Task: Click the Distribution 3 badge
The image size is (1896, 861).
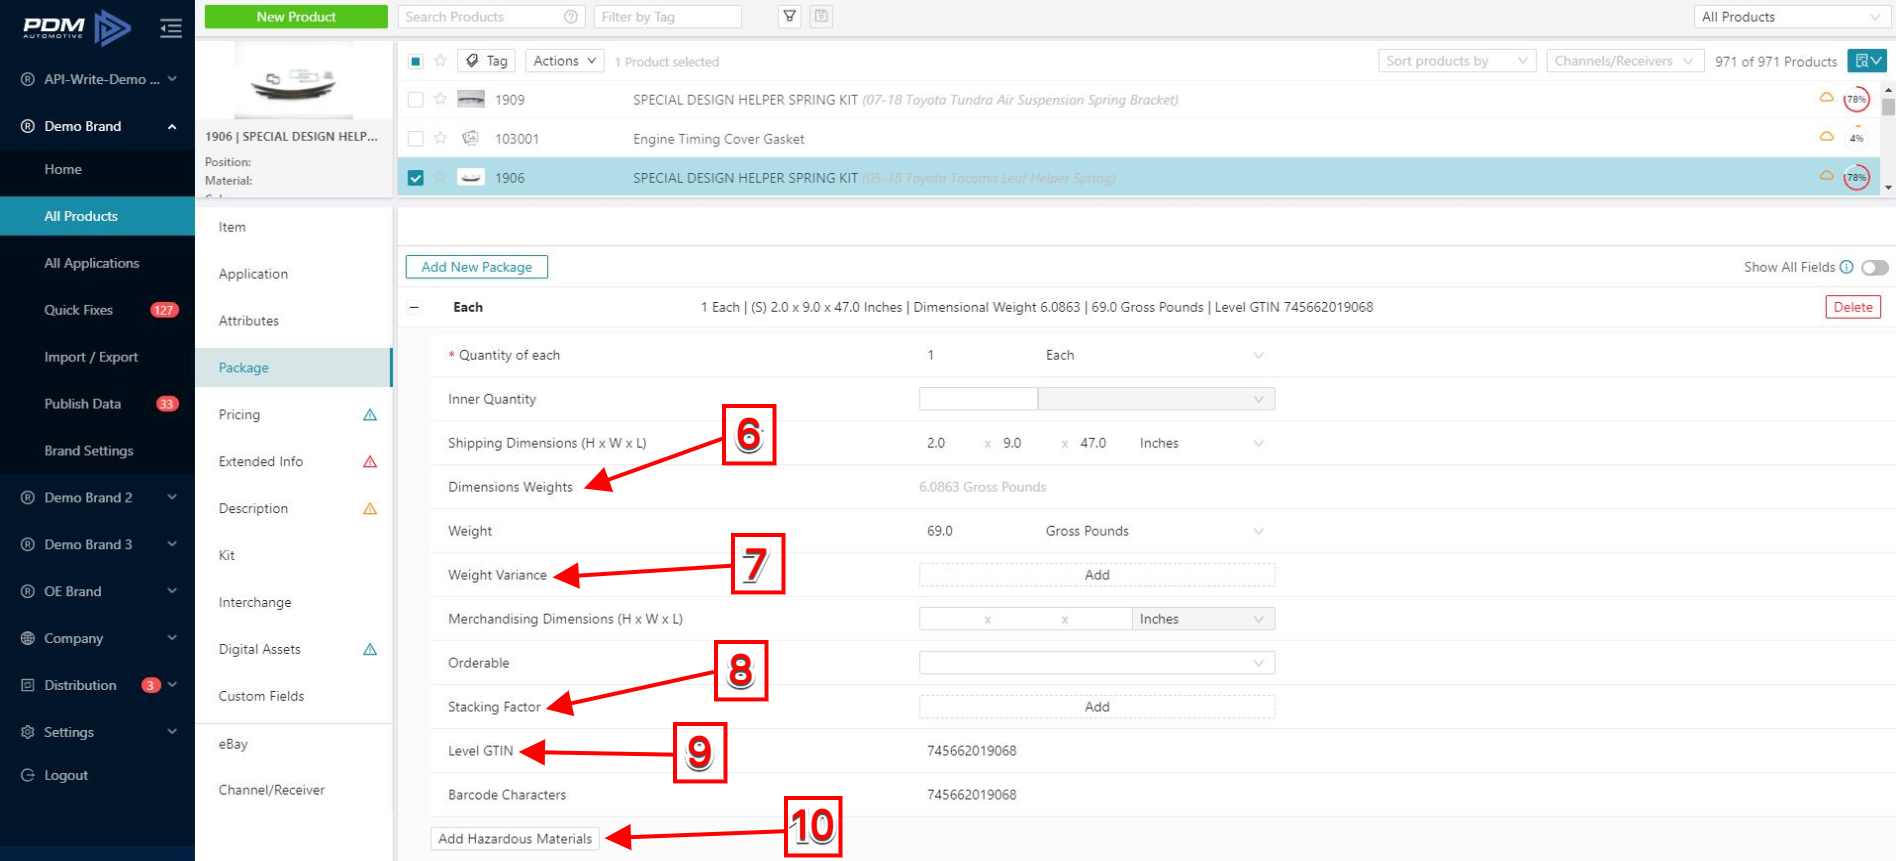Action: 151,685
